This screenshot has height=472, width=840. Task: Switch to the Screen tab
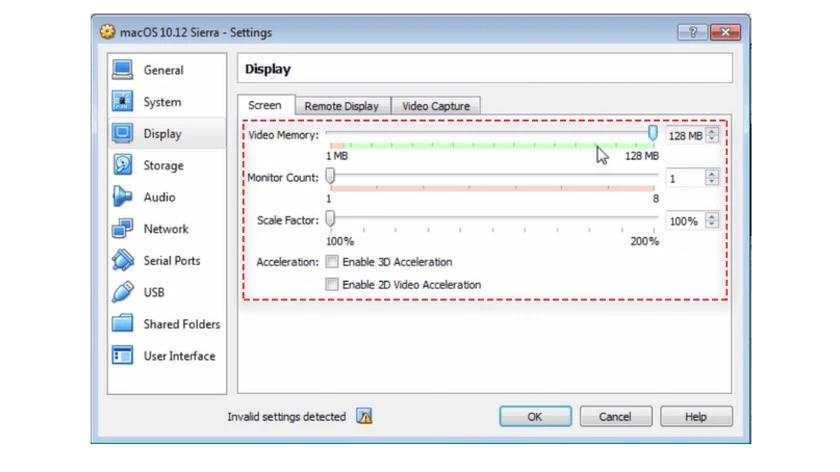pyautogui.click(x=265, y=106)
